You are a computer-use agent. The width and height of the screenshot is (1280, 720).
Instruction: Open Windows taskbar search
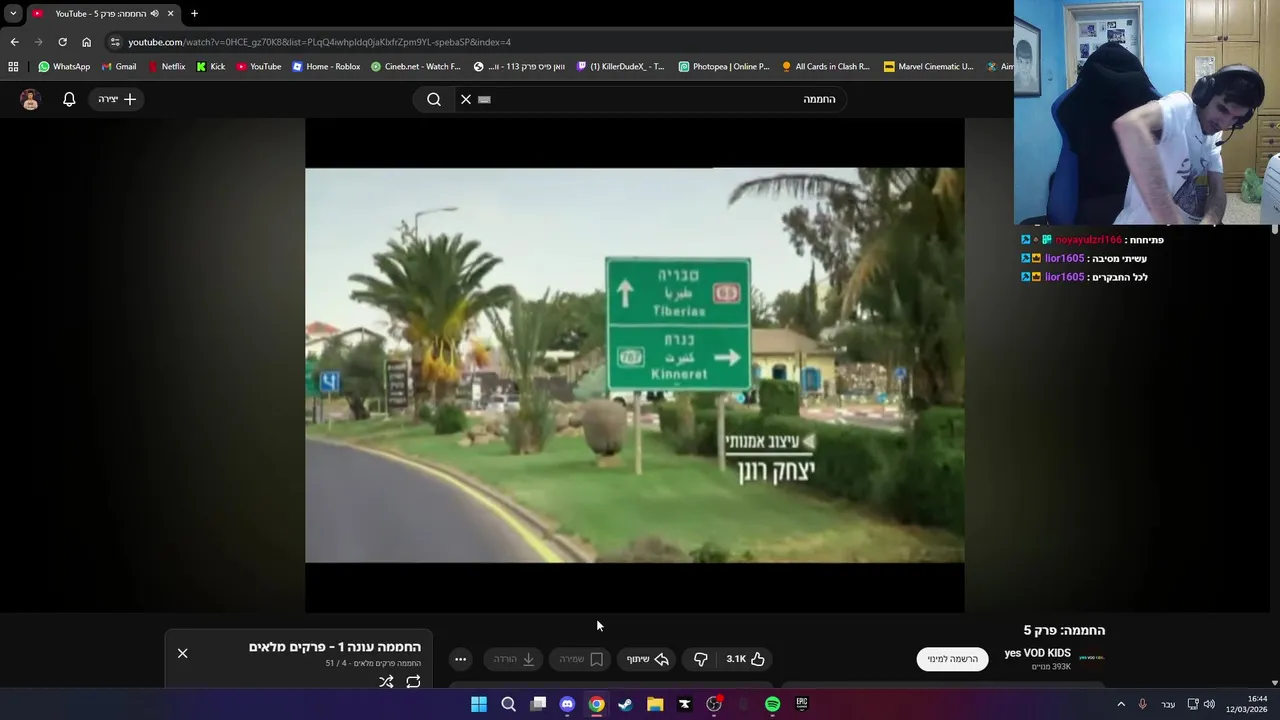508,704
